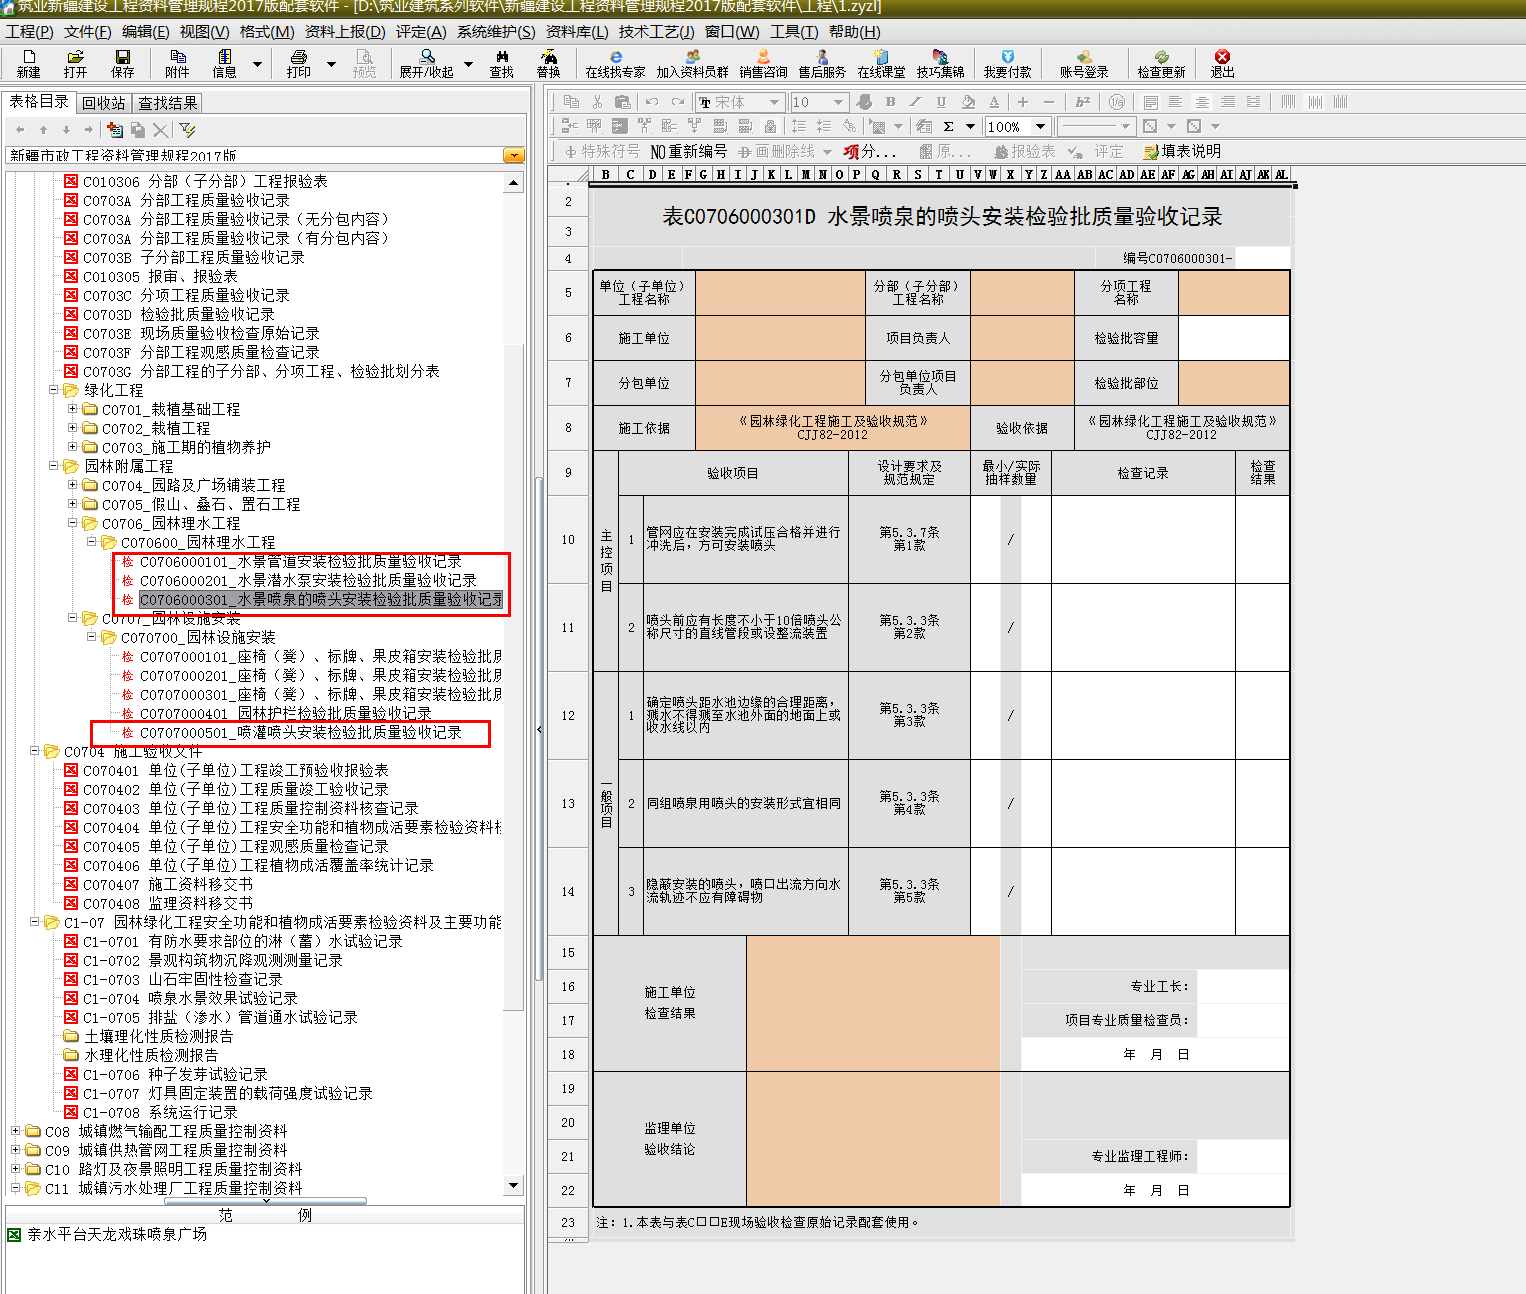Click the 检验批容量 input cell
Image resolution: width=1526 pixels, height=1294 pixels.
(1233, 338)
